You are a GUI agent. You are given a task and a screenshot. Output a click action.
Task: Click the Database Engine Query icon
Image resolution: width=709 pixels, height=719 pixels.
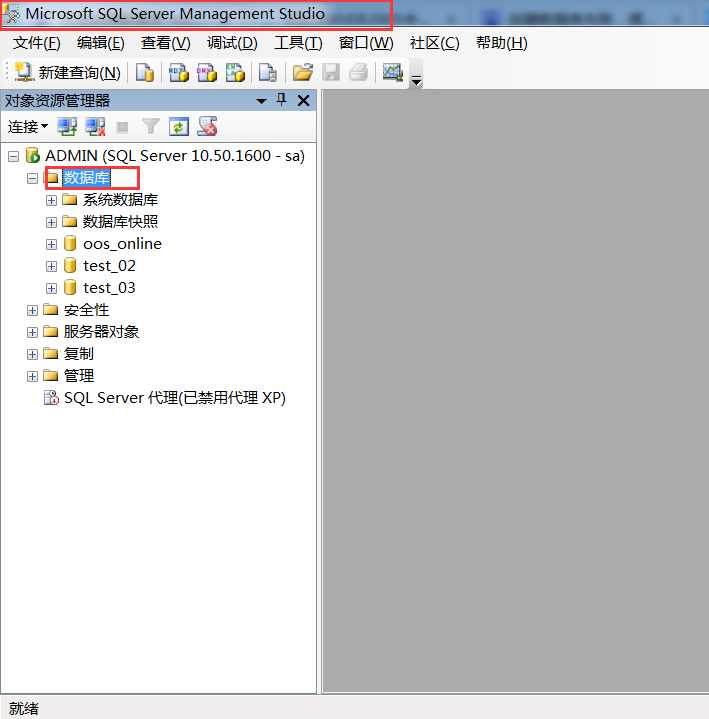click(144, 72)
